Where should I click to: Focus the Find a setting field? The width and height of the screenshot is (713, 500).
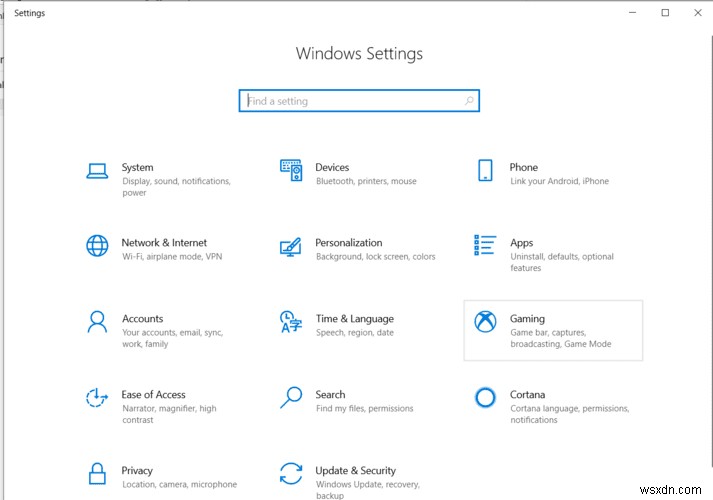tap(359, 100)
